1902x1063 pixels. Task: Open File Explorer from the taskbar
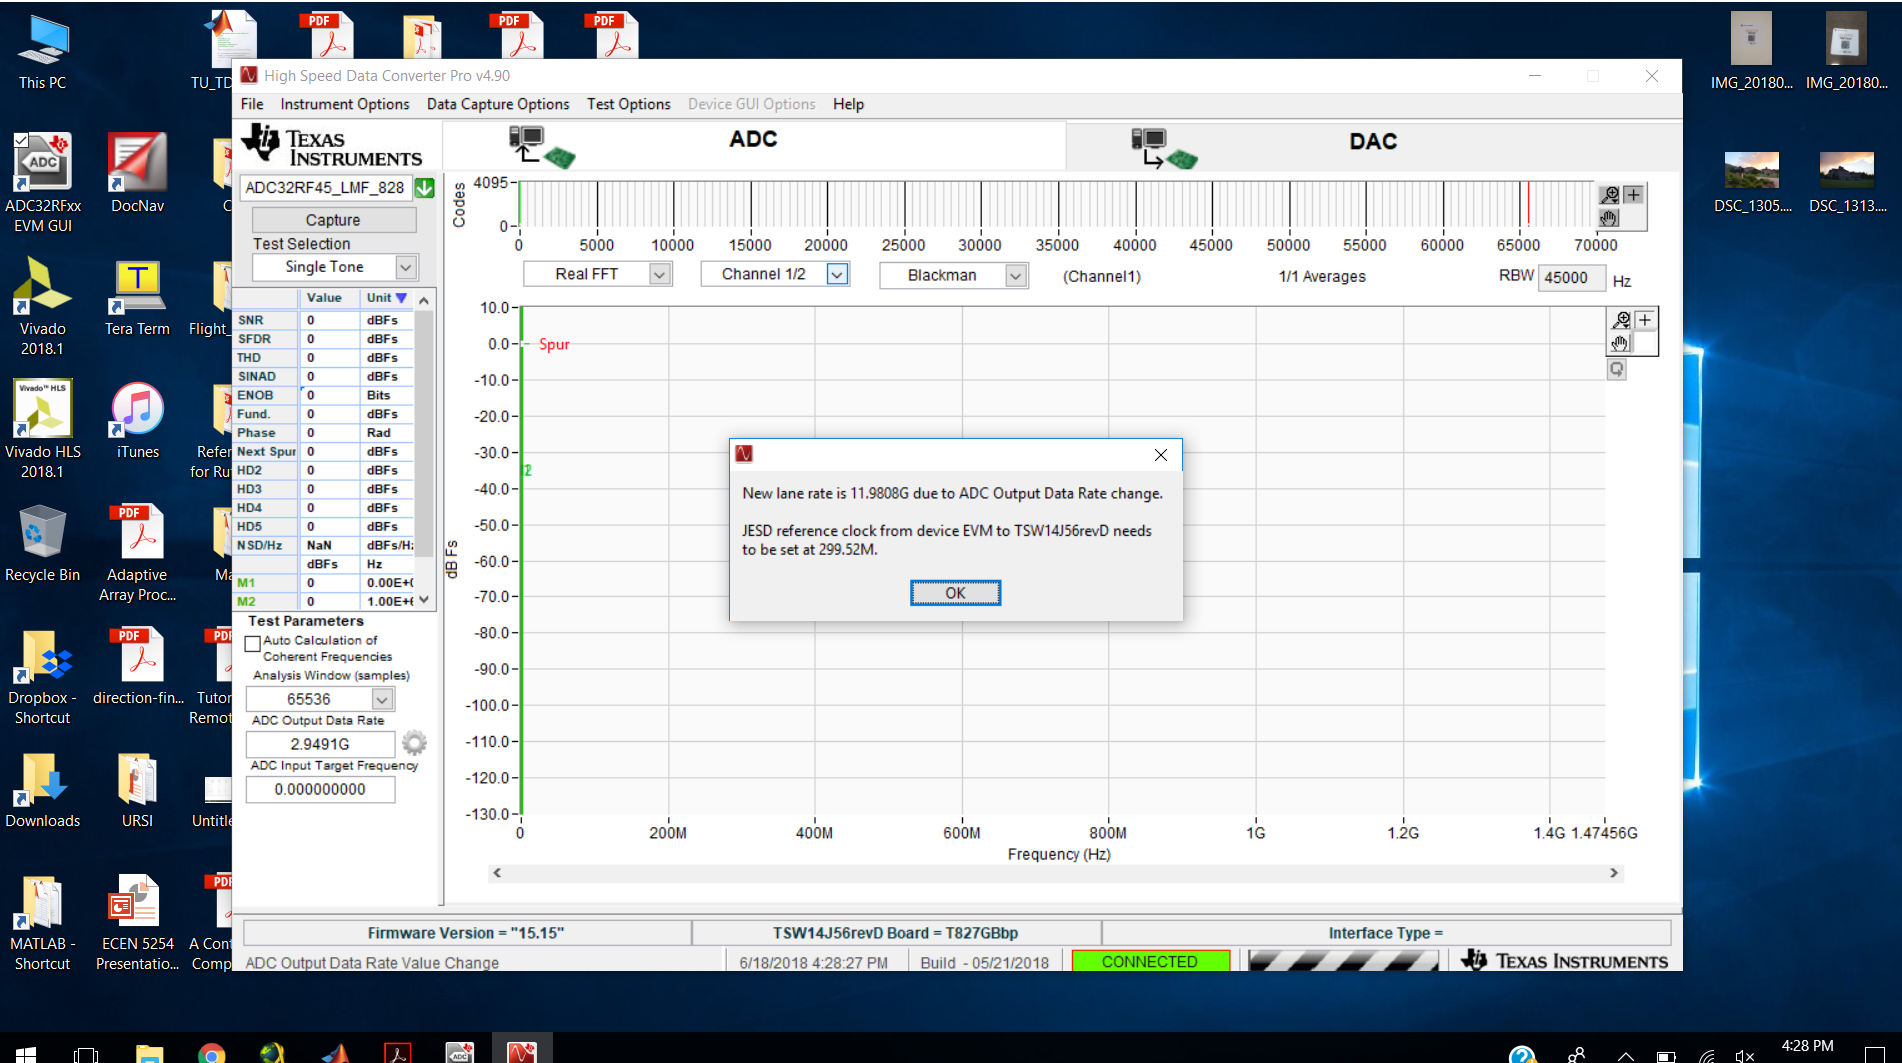tap(149, 1052)
